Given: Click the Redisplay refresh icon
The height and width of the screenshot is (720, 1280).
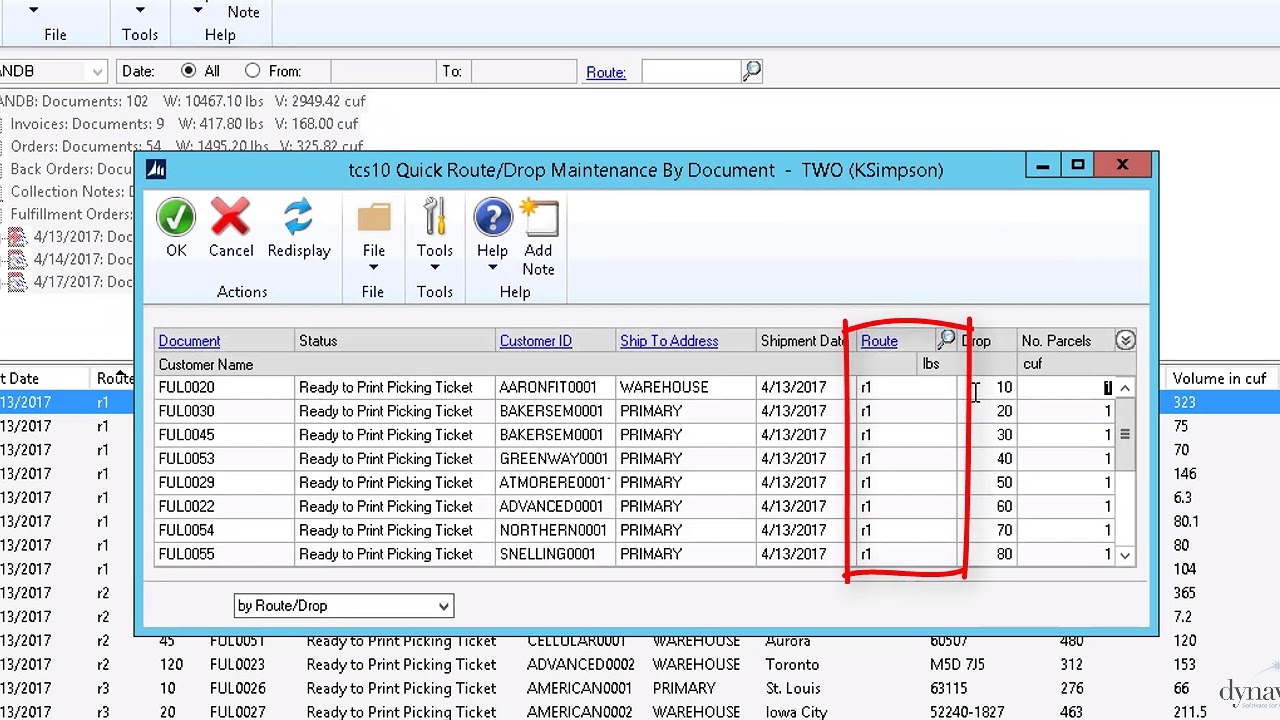Looking at the screenshot, I should 298,218.
